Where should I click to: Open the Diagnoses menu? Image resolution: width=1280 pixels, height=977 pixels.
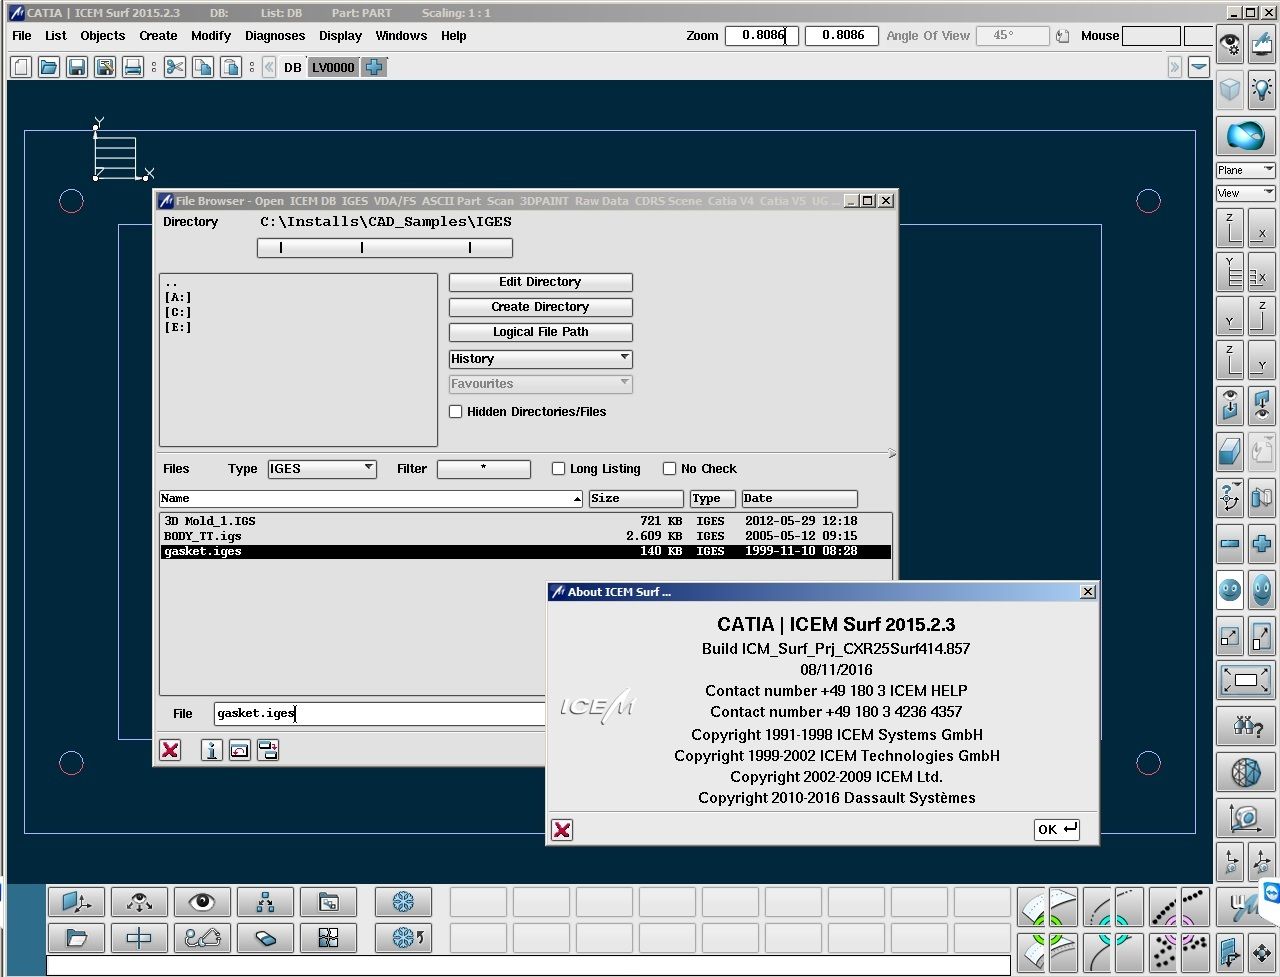(275, 36)
